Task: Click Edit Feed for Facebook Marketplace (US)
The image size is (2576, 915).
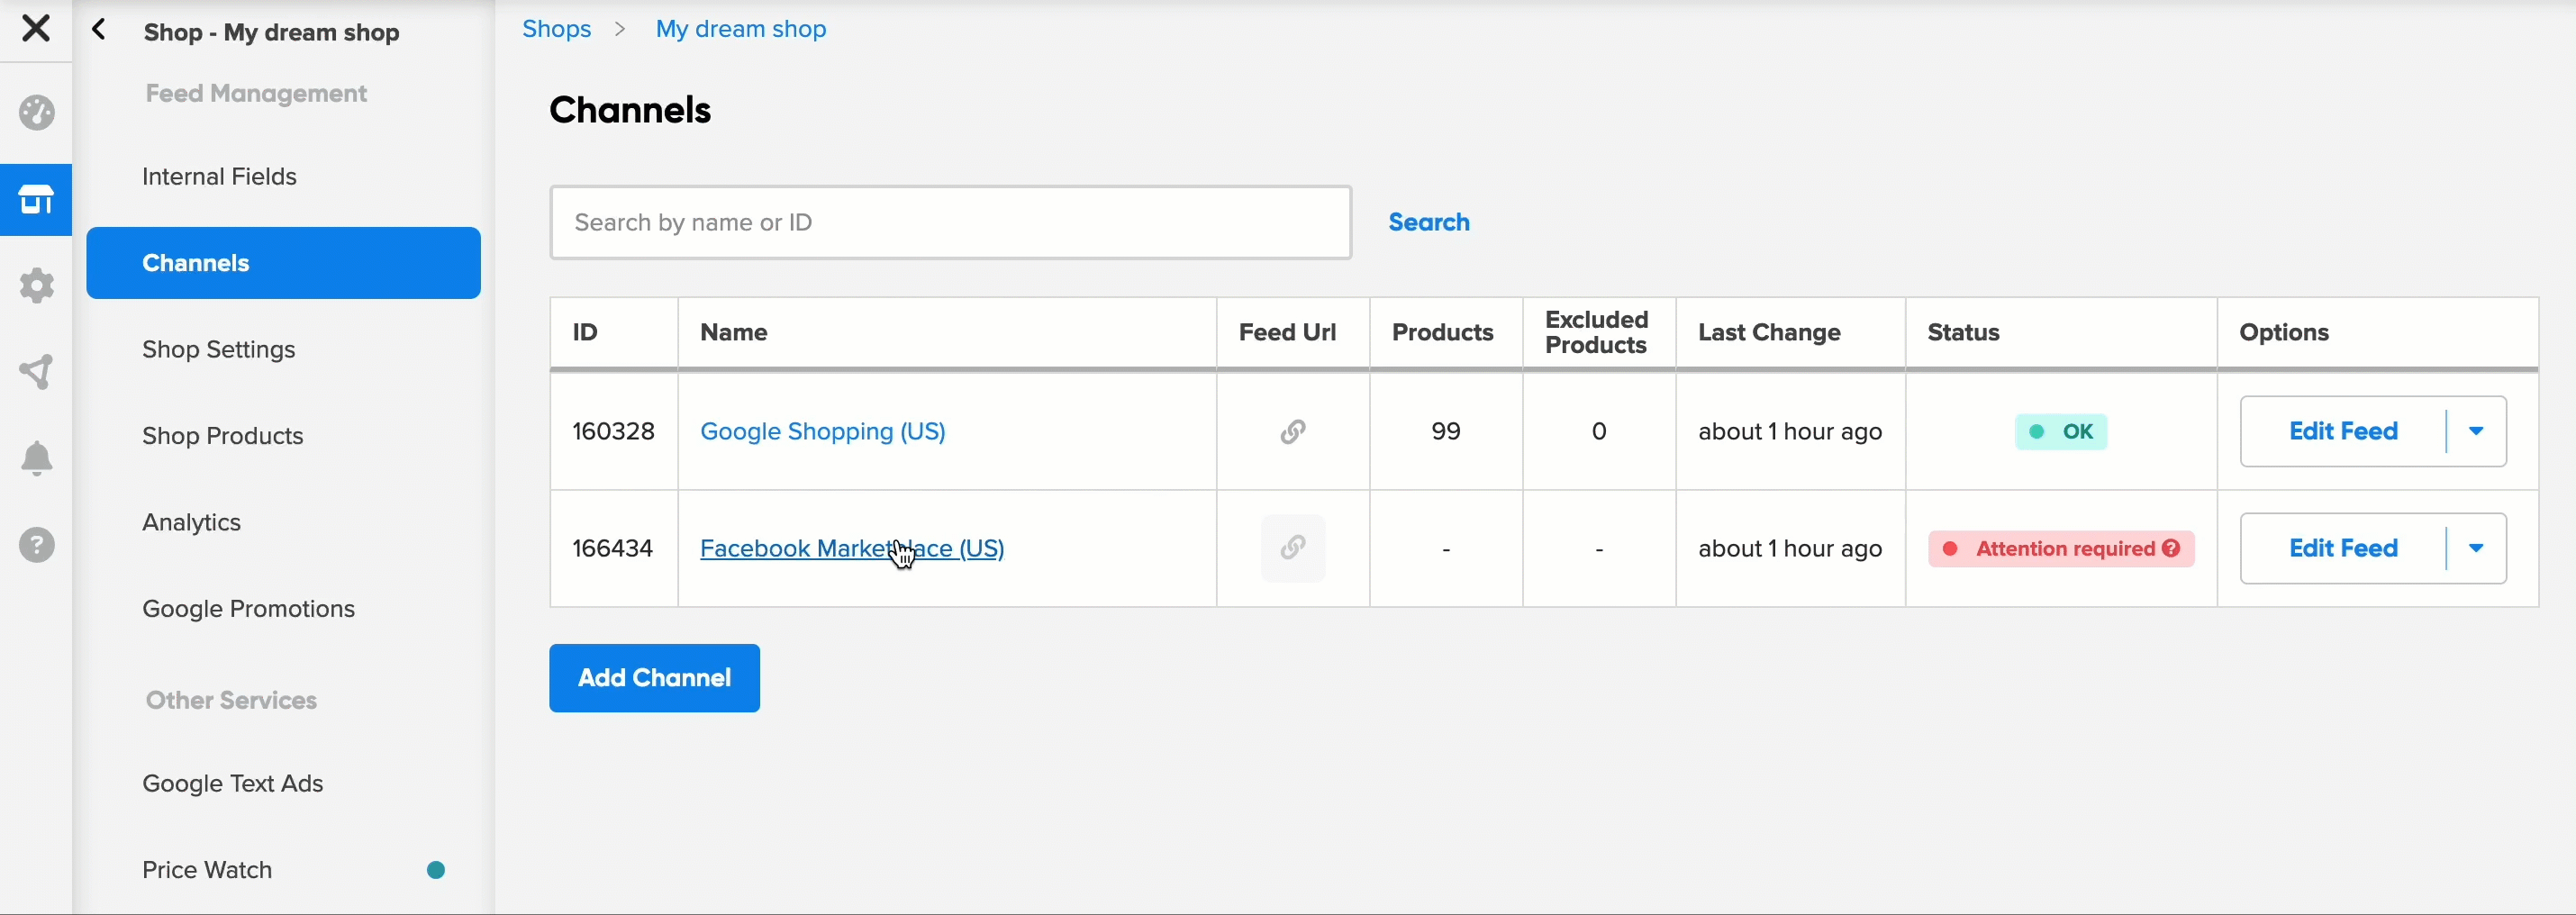Action: click(2343, 548)
